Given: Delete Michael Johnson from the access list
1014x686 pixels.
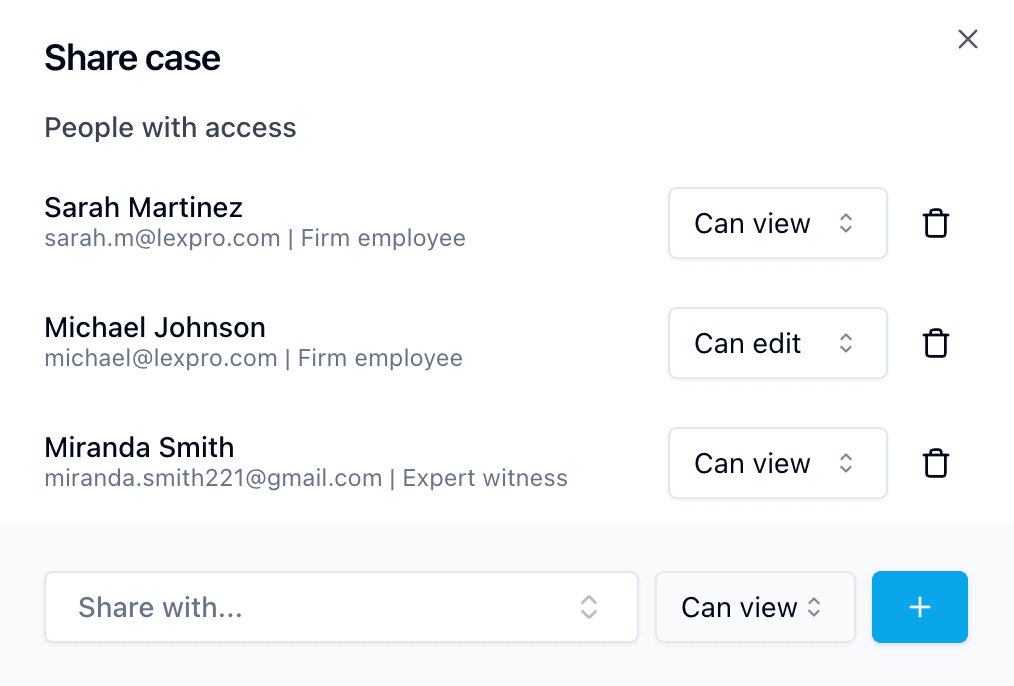Looking at the screenshot, I should [935, 343].
